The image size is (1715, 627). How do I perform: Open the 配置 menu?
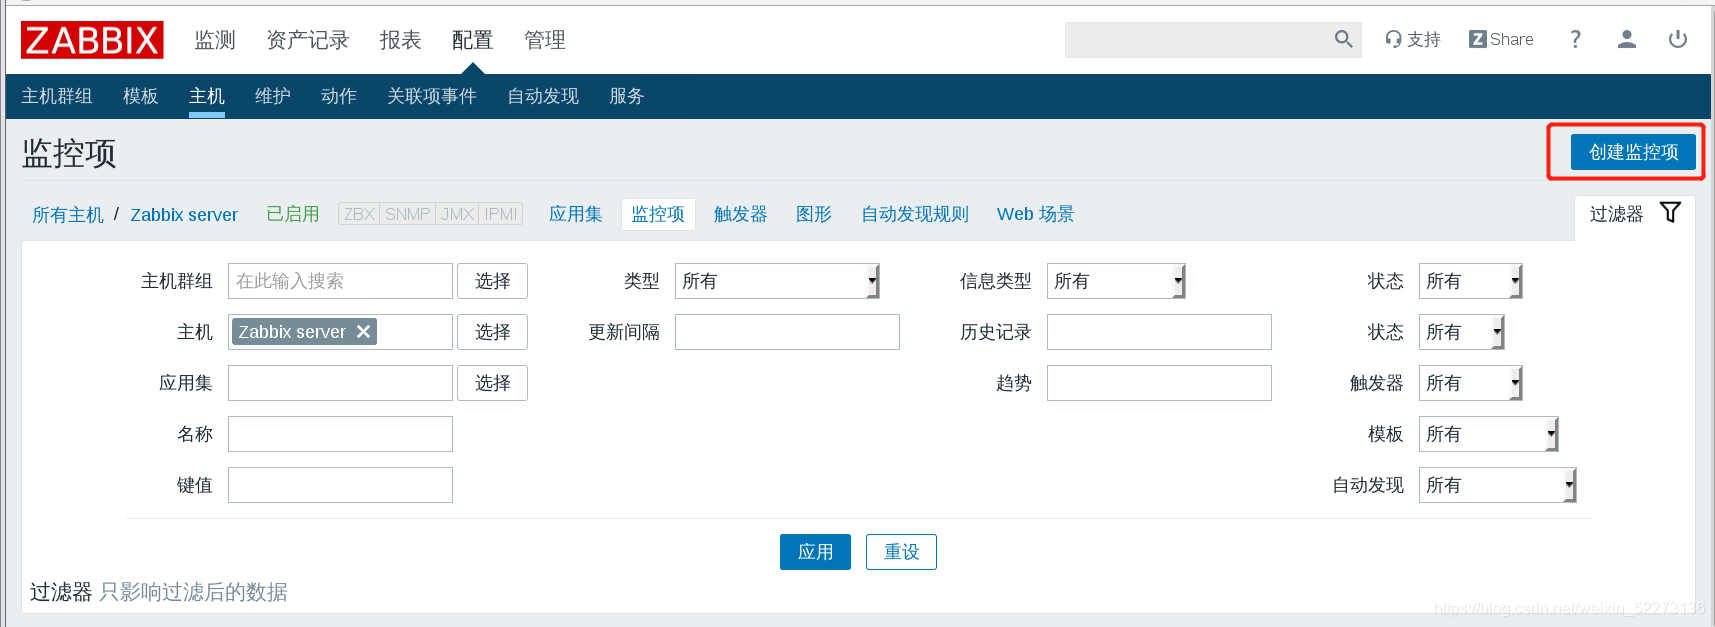tap(473, 40)
